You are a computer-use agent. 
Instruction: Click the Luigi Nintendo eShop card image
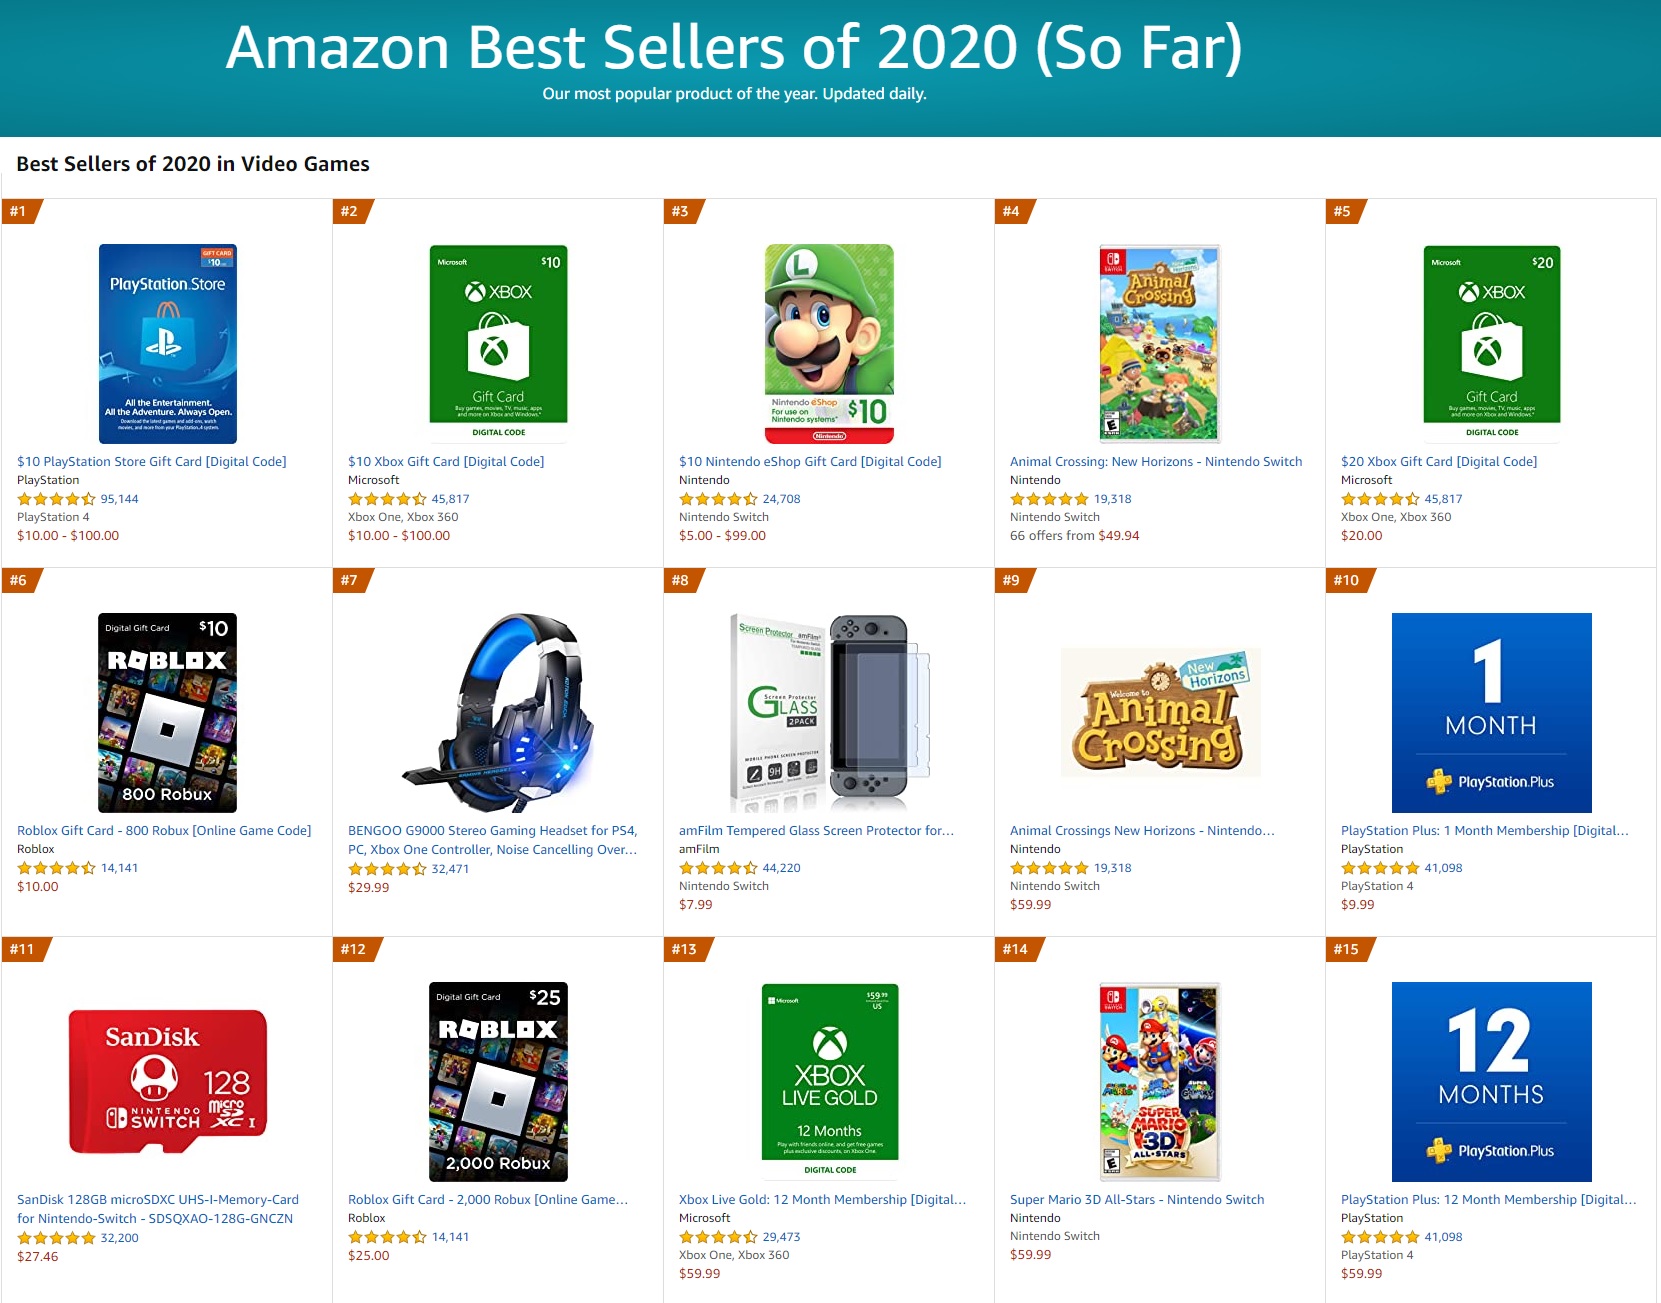pyautogui.click(x=829, y=343)
